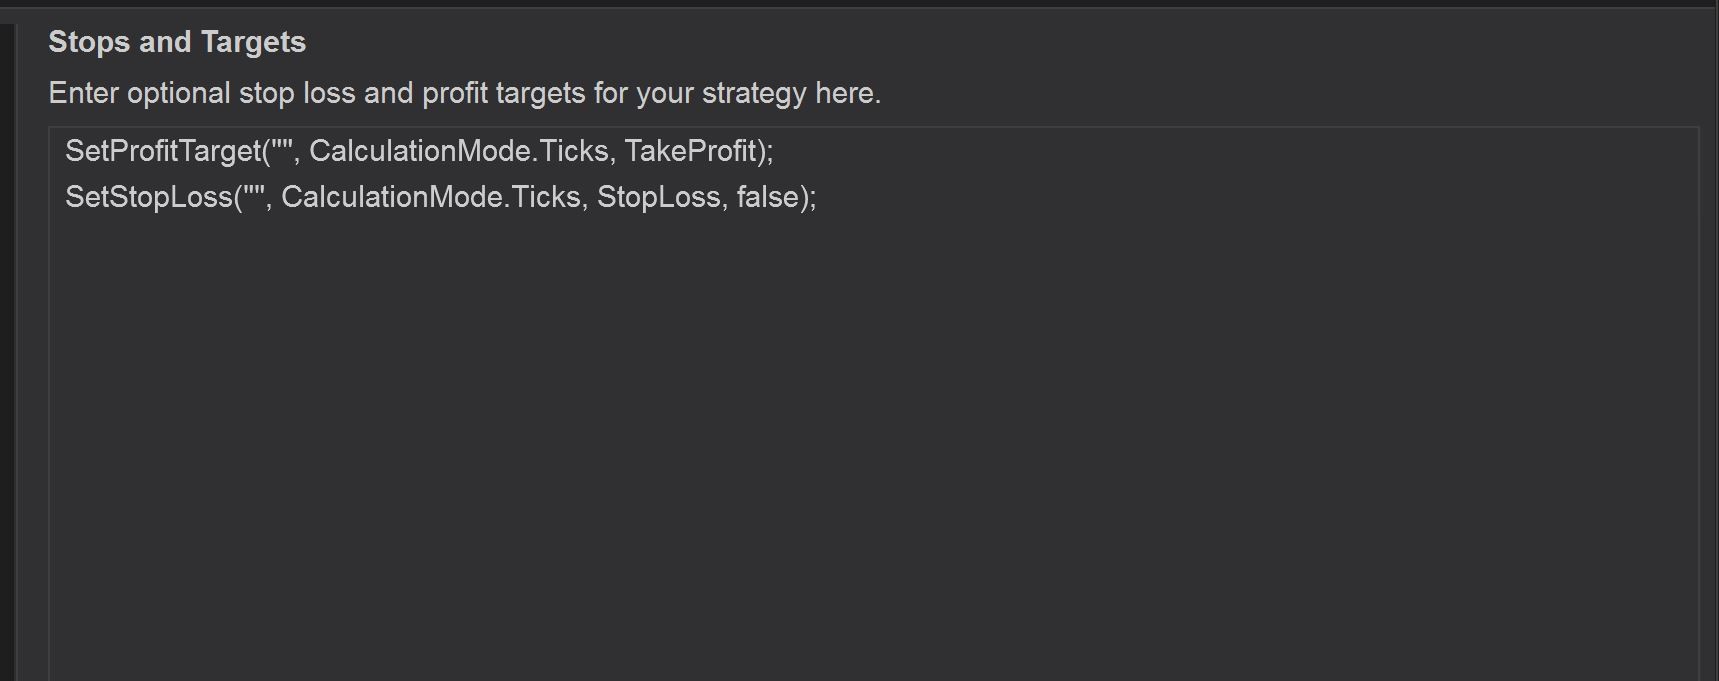Click the empty quotes in the SetStopLoss call
The width and height of the screenshot is (1719, 681).
[x=254, y=195]
